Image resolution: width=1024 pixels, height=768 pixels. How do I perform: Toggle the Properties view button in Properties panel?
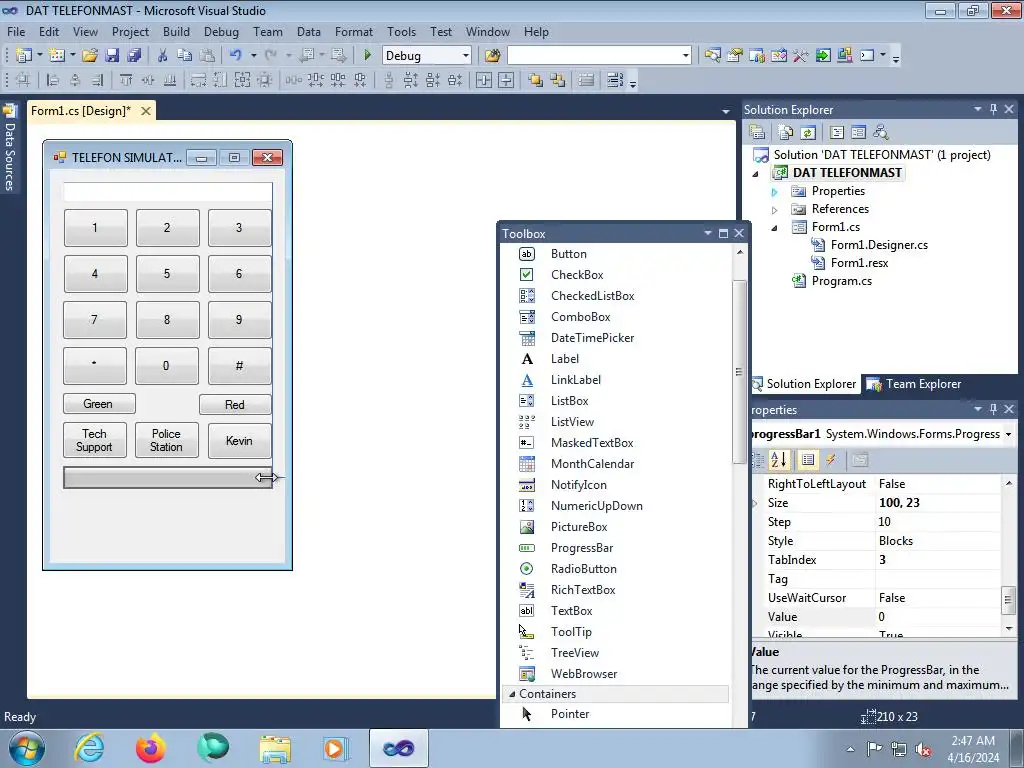(808, 460)
